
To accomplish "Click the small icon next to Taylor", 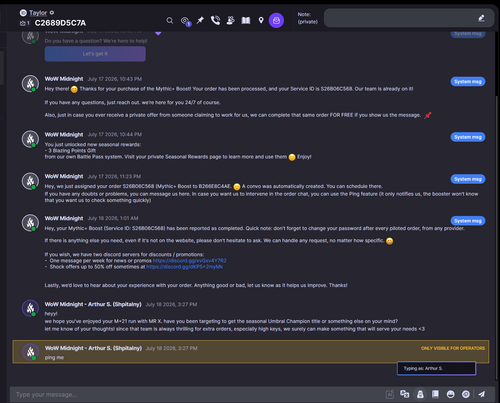I will click(52, 13).
